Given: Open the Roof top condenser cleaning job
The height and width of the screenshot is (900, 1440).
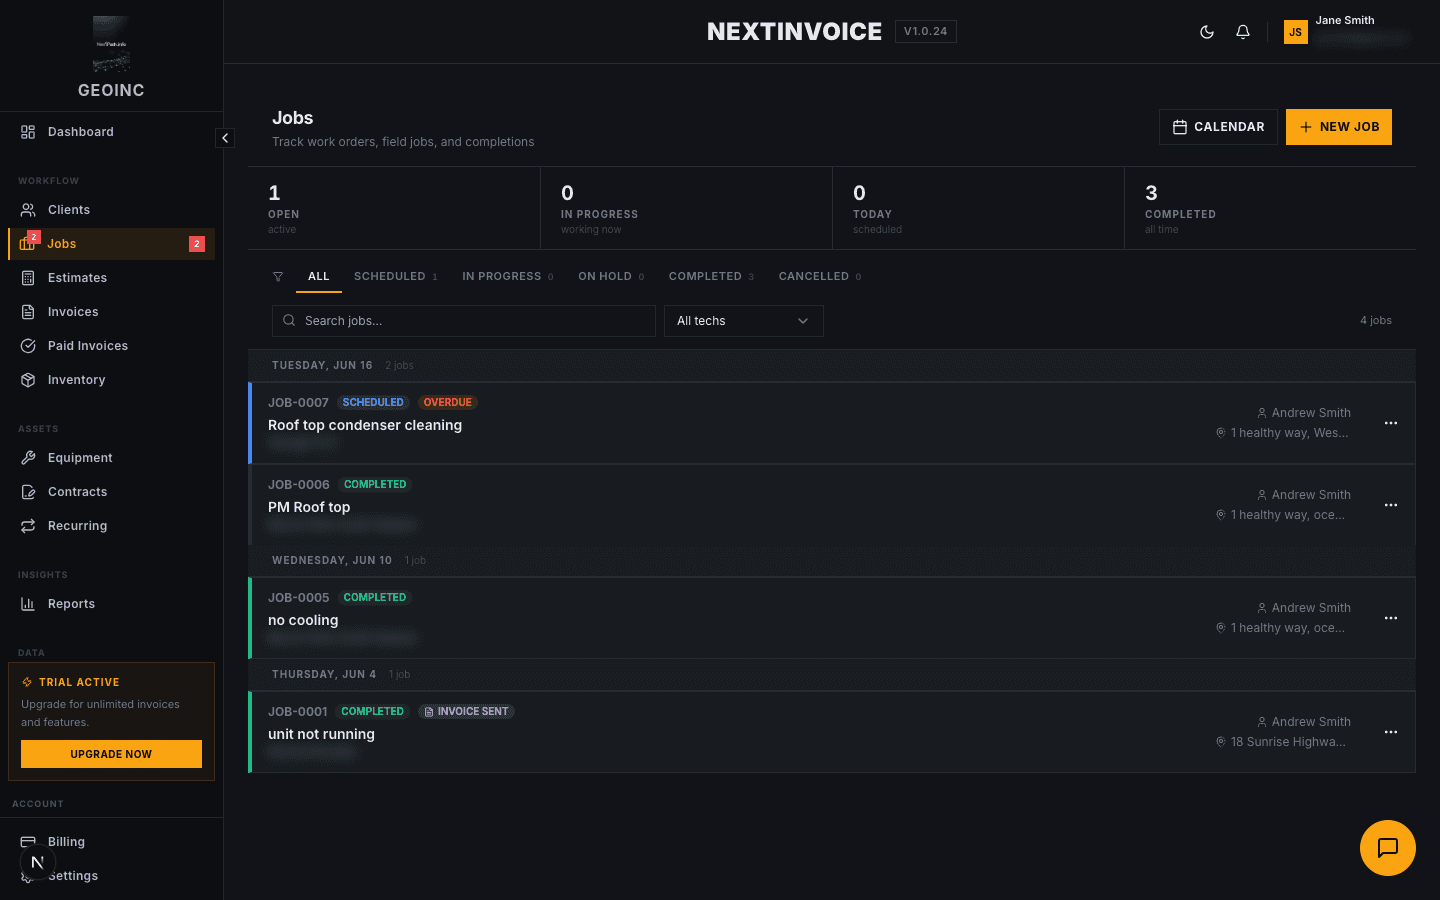Looking at the screenshot, I should point(365,425).
